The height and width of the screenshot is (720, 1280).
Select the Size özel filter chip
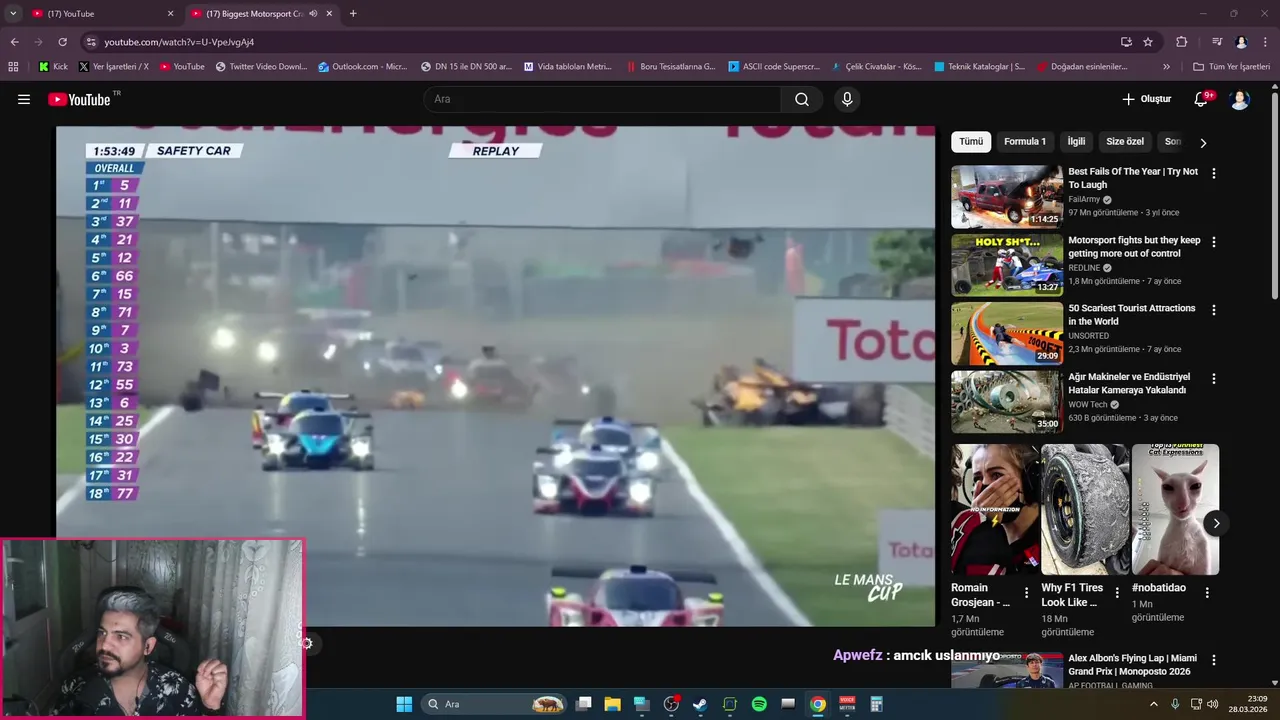point(1125,141)
